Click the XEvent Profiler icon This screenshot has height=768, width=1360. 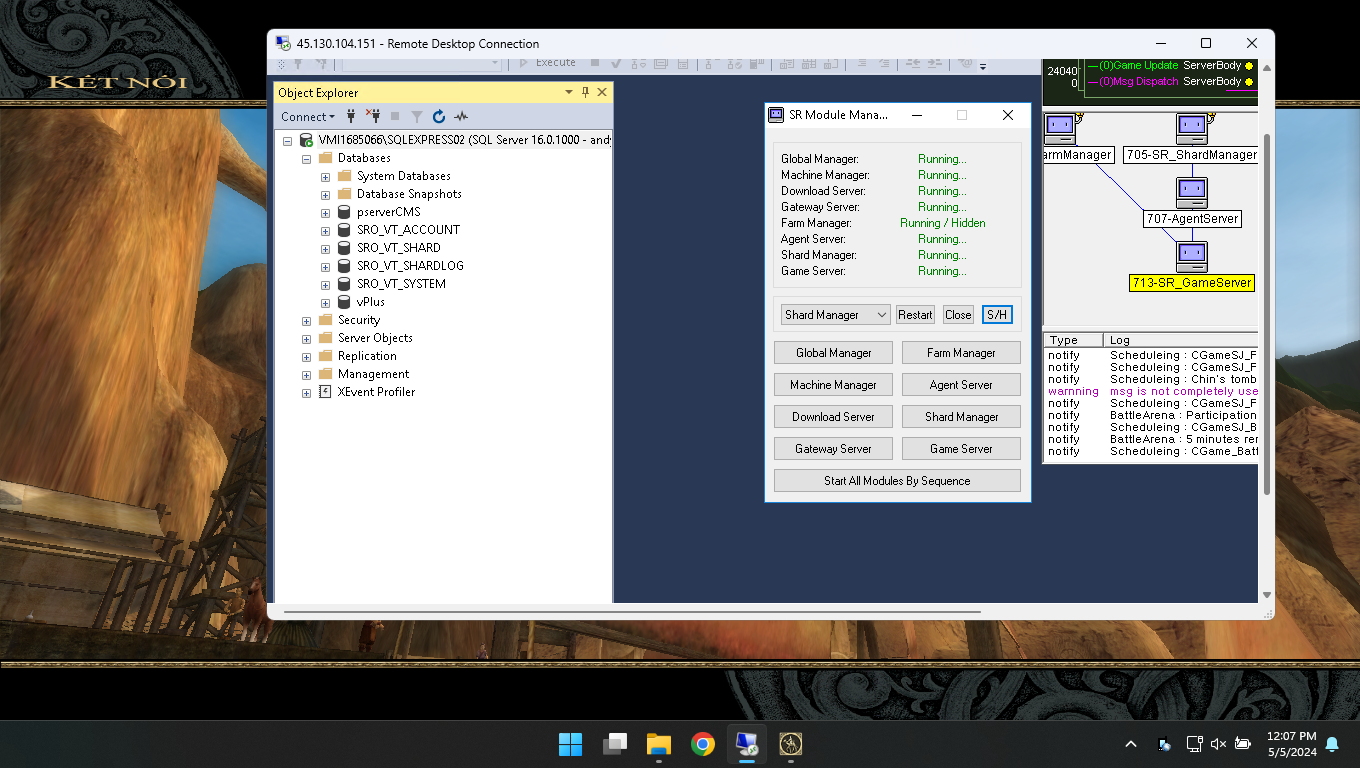325,392
